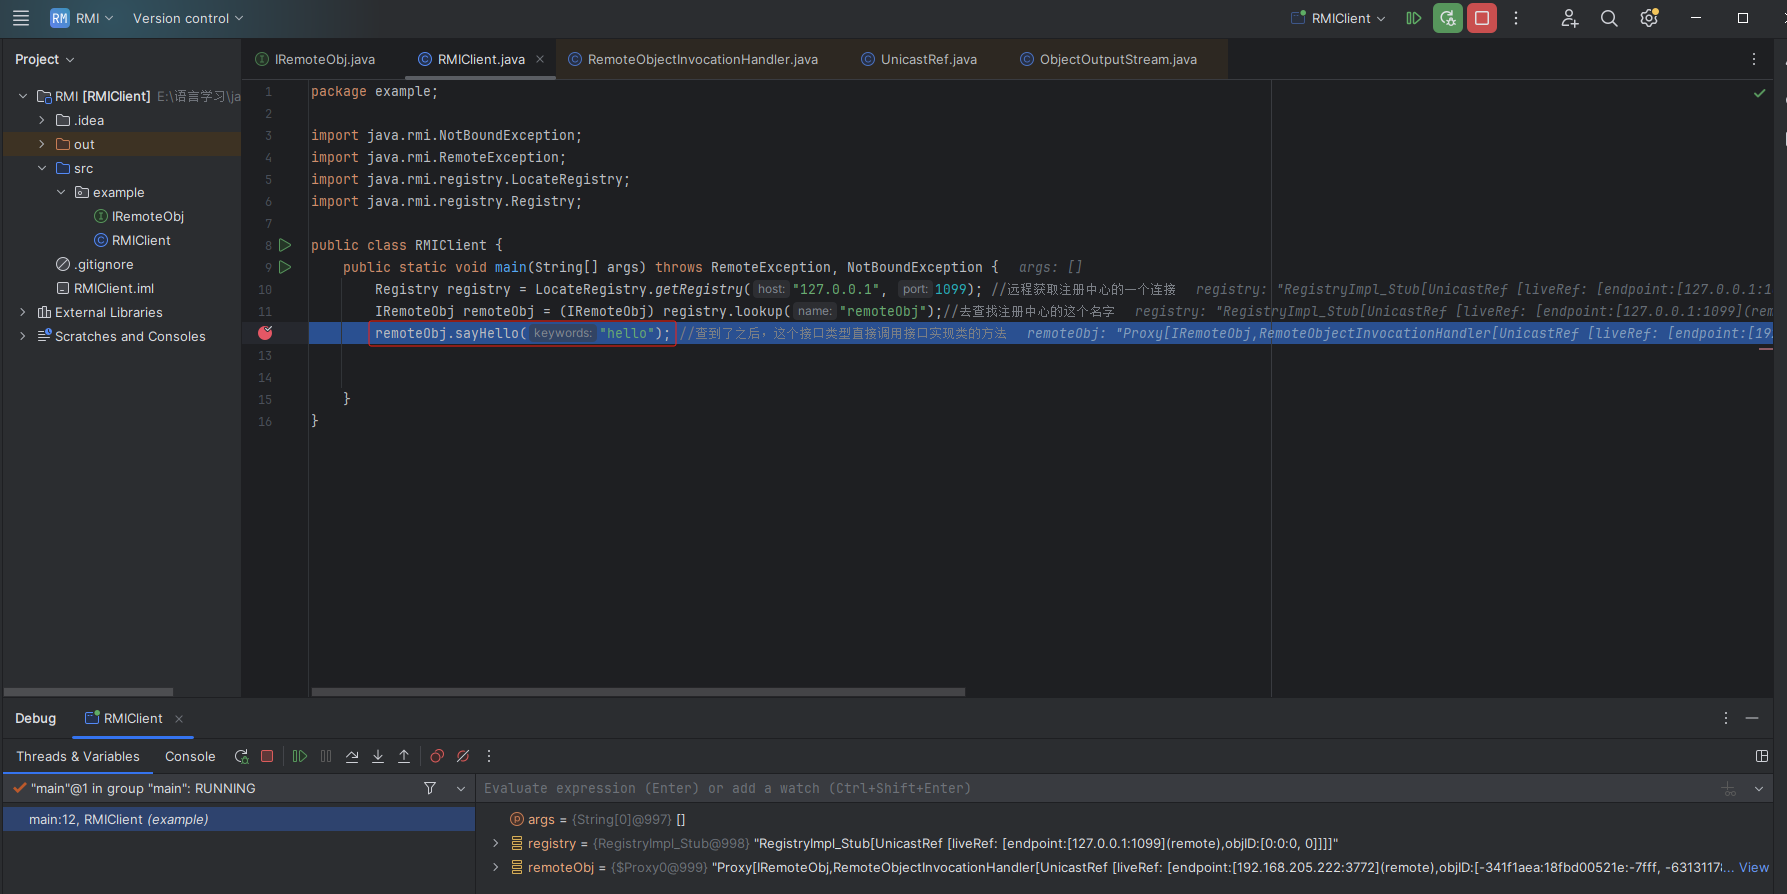Screen dimensions: 1787x894
Task: Click Resume Program in debug toolbar
Action: click(x=300, y=756)
